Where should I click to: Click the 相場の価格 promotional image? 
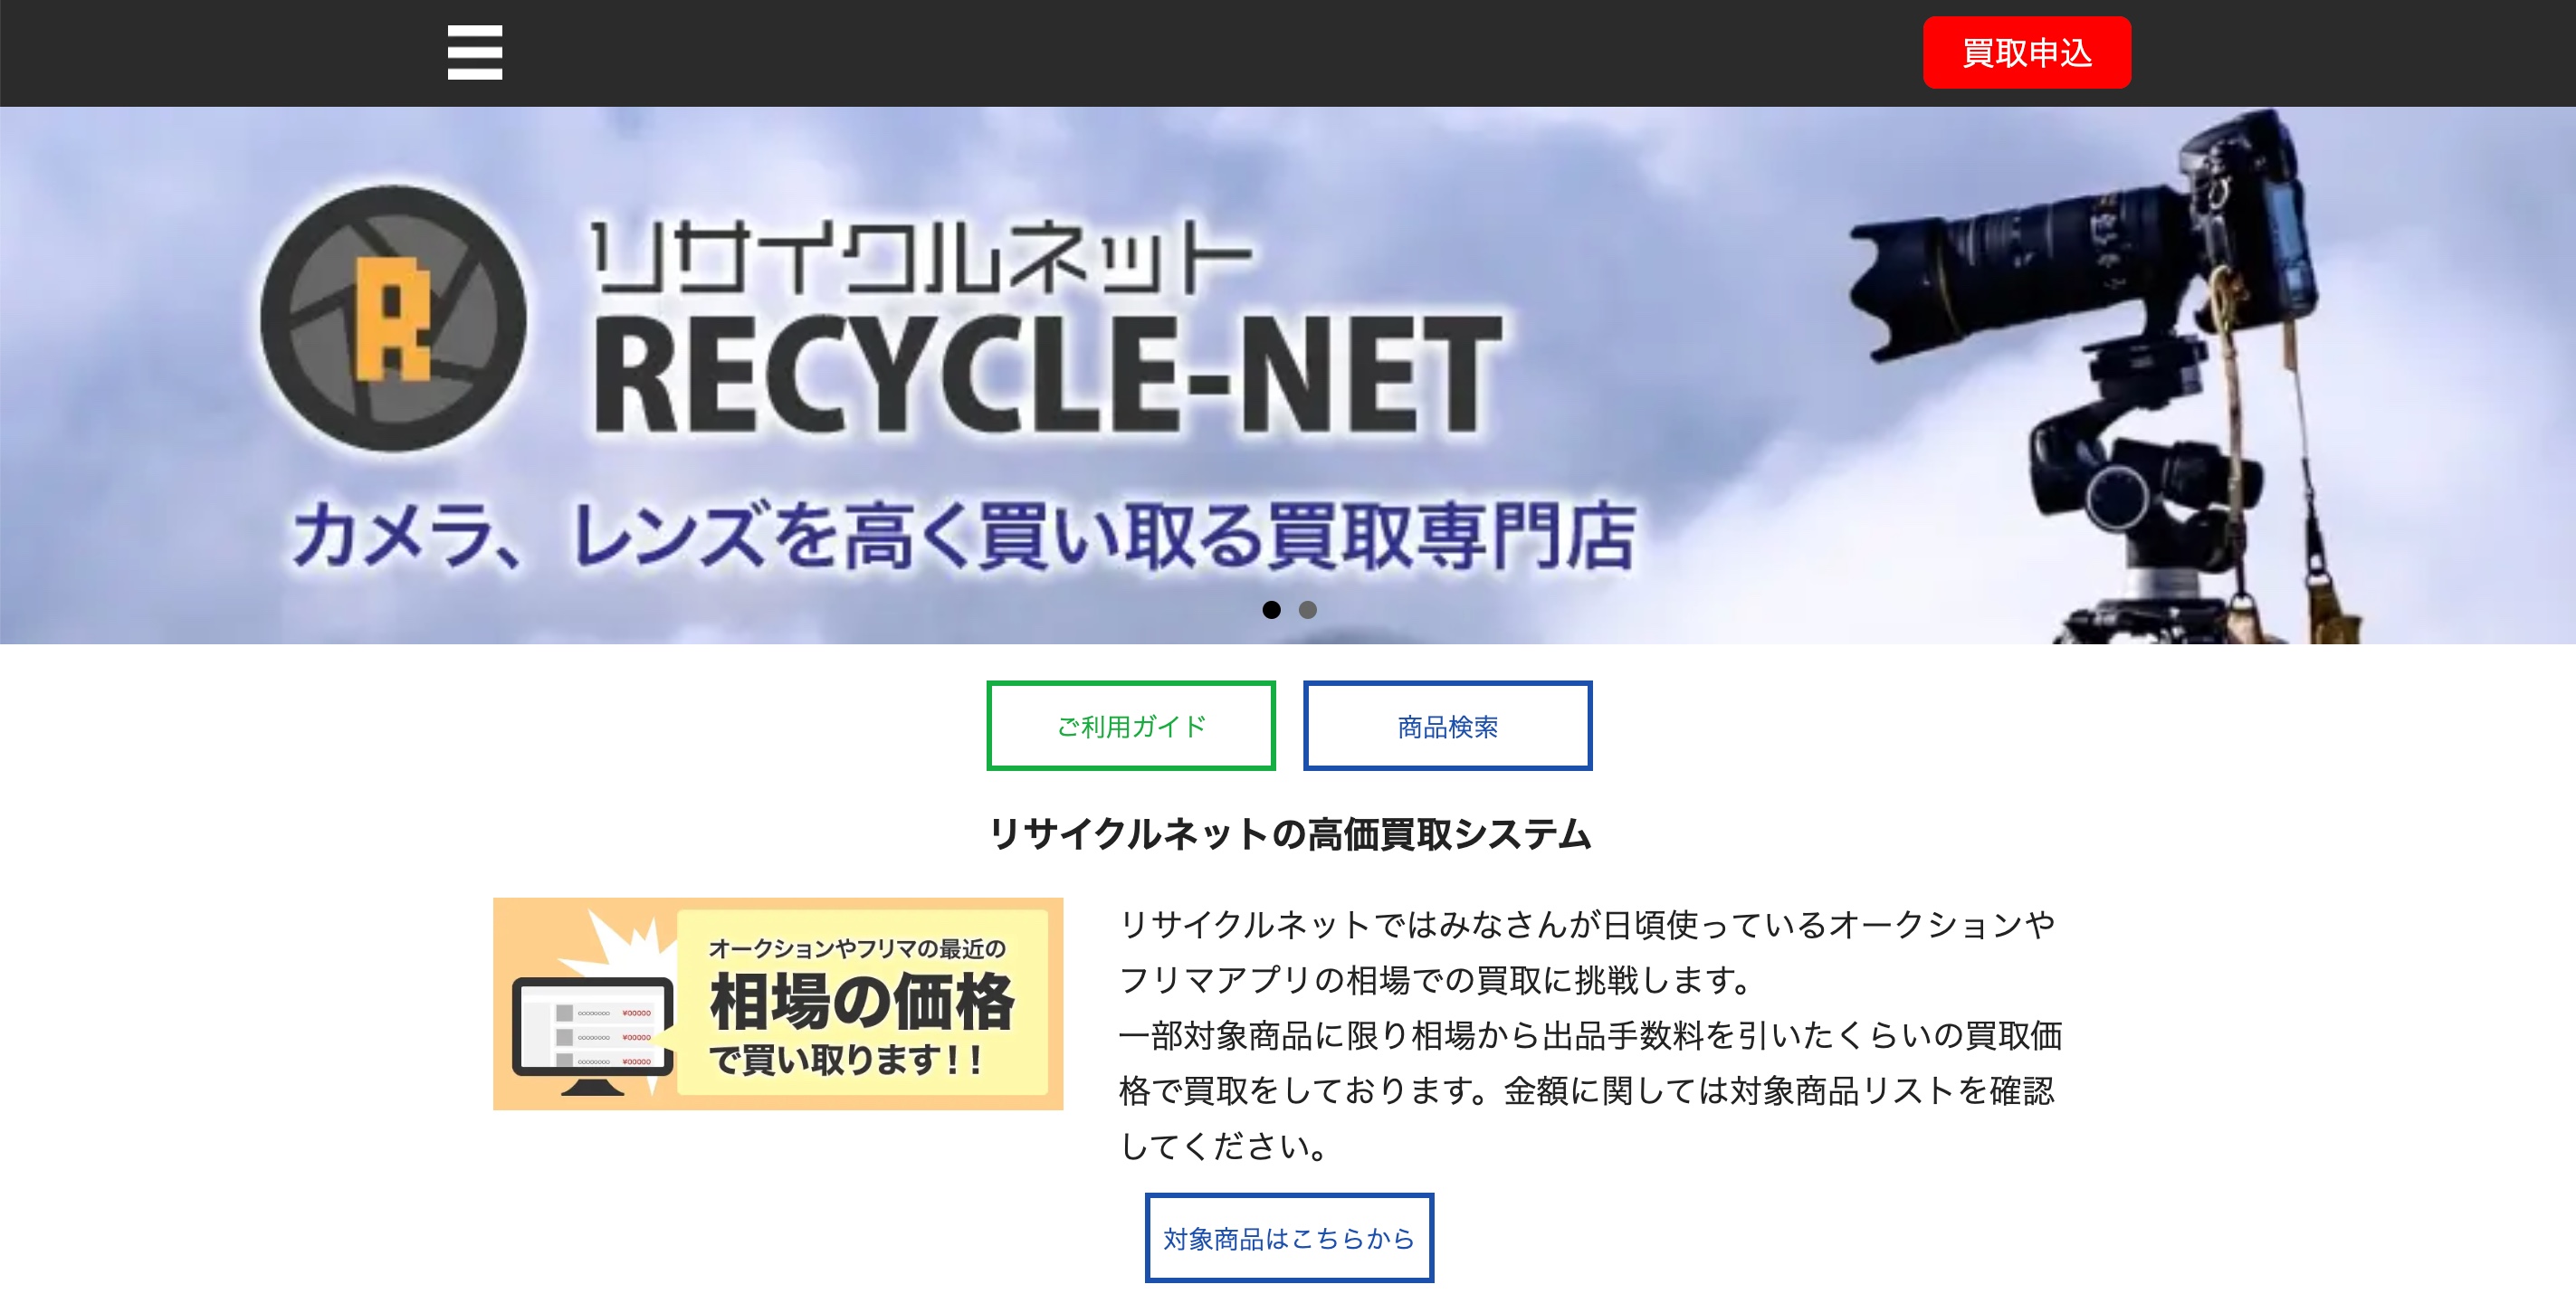point(778,1004)
